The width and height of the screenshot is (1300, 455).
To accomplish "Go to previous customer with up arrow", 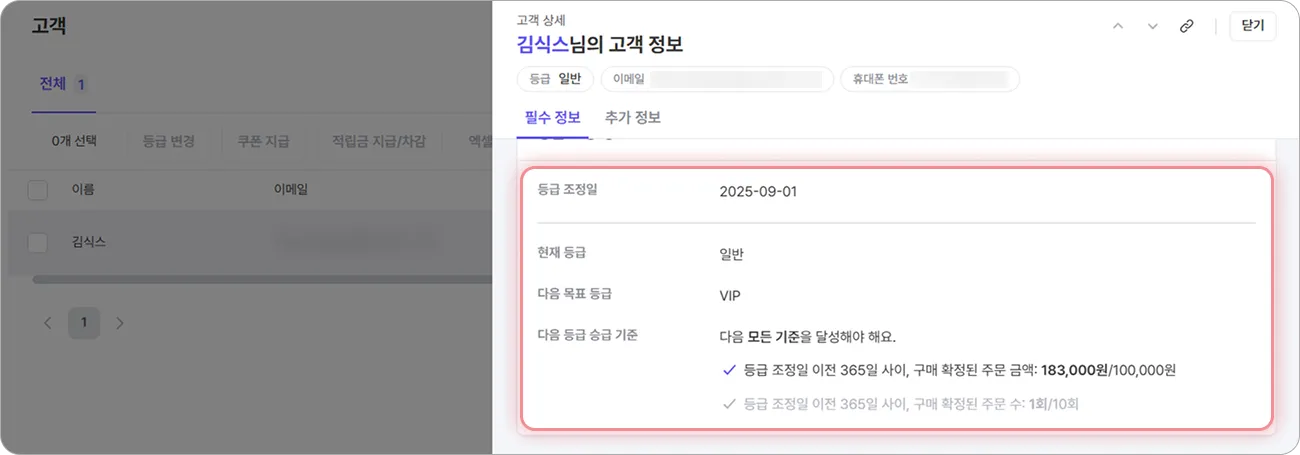I will [x=1118, y=26].
